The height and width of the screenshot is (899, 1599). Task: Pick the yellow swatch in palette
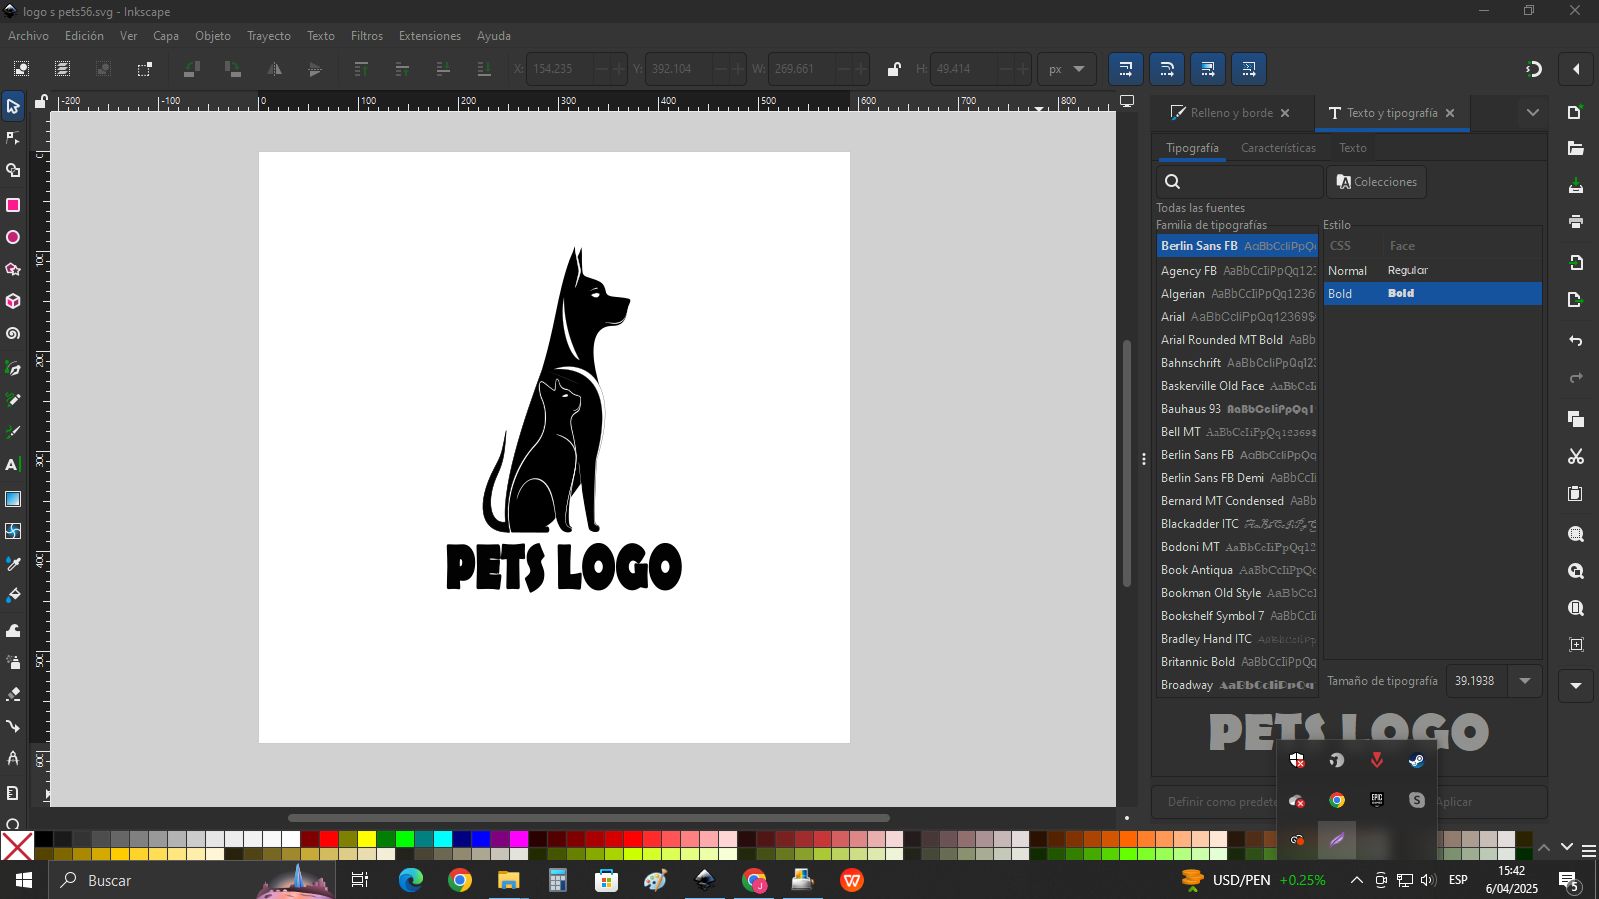tap(367, 839)
